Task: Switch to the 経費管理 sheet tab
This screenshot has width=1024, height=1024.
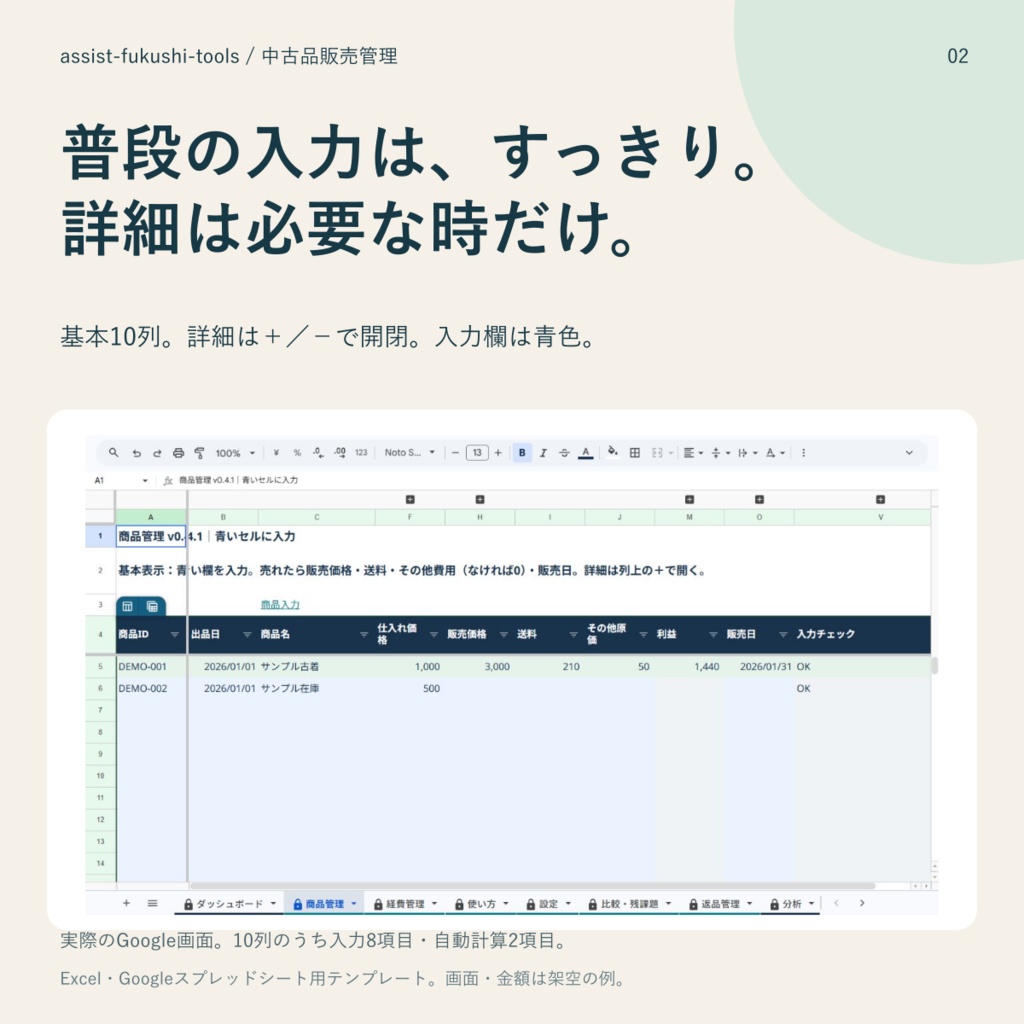Action: click(x=406, y=904)
